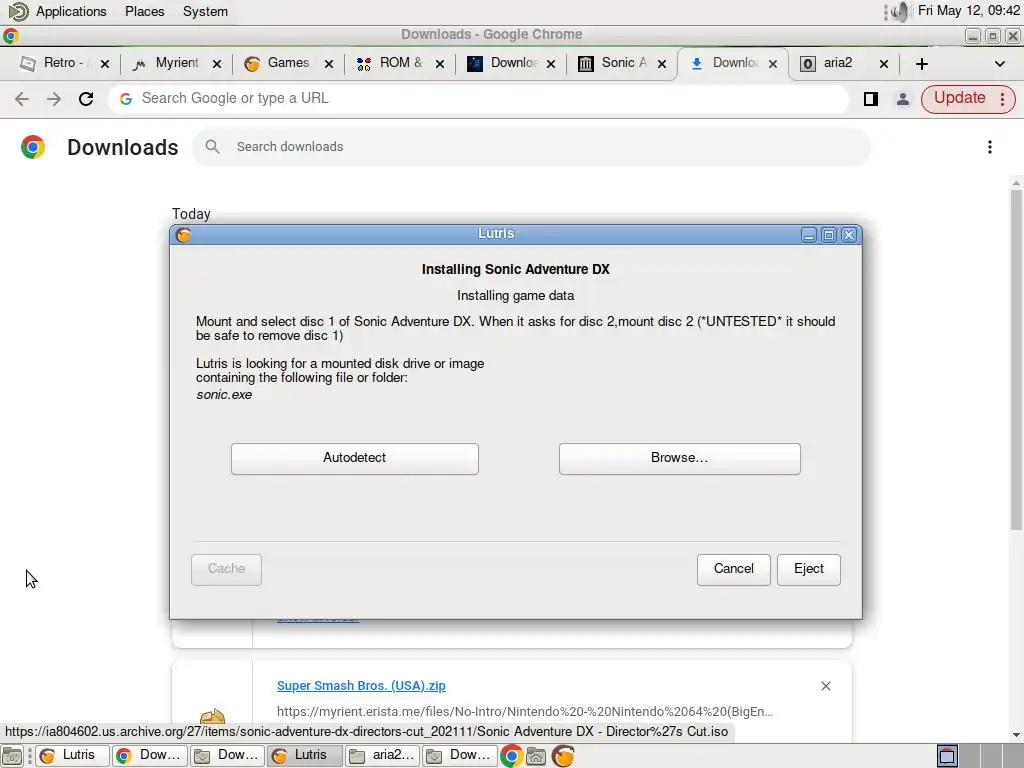Click the sonic.exe file name text

coord(224,395)
